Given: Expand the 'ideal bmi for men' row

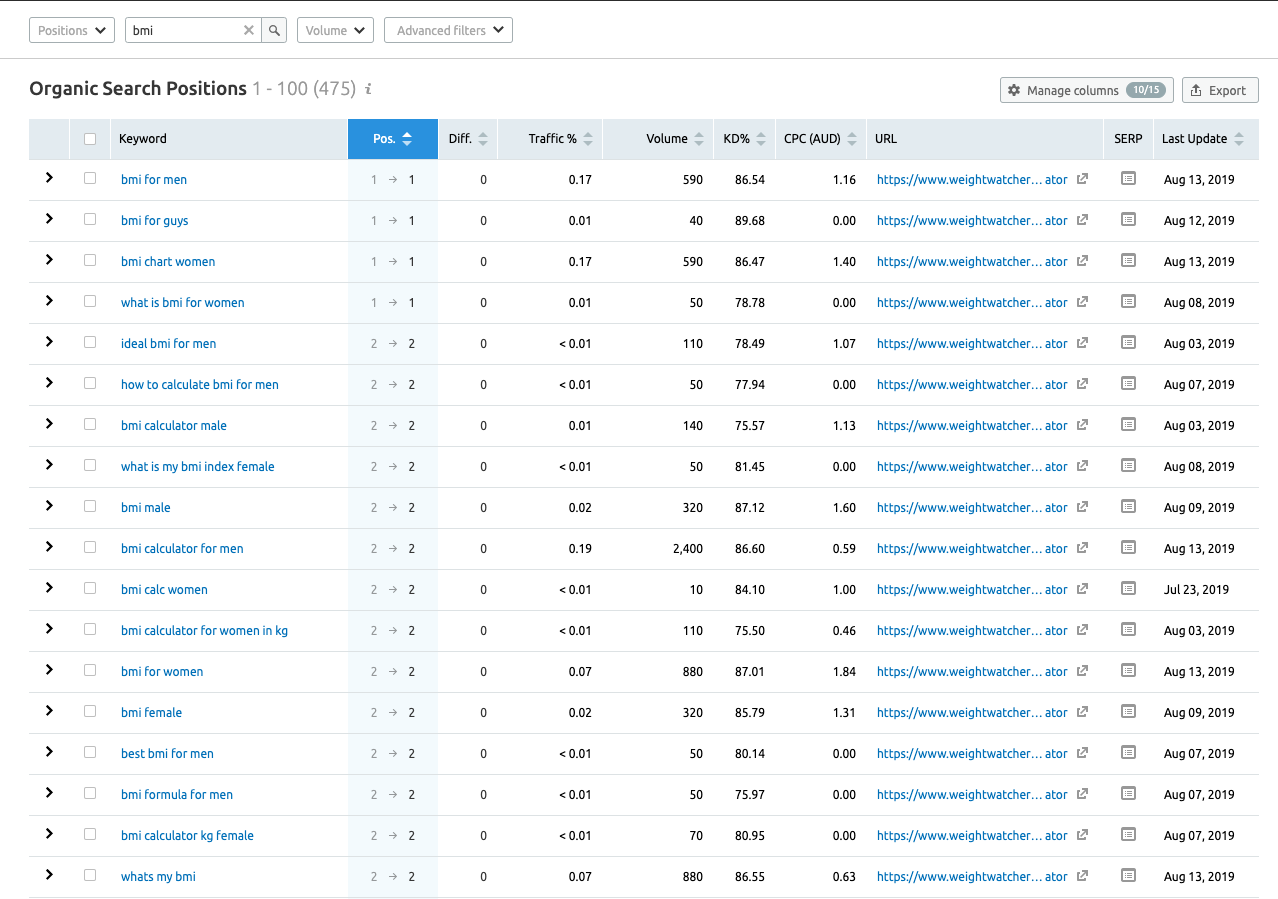Looking at the screenshot, I should (49, 342).
